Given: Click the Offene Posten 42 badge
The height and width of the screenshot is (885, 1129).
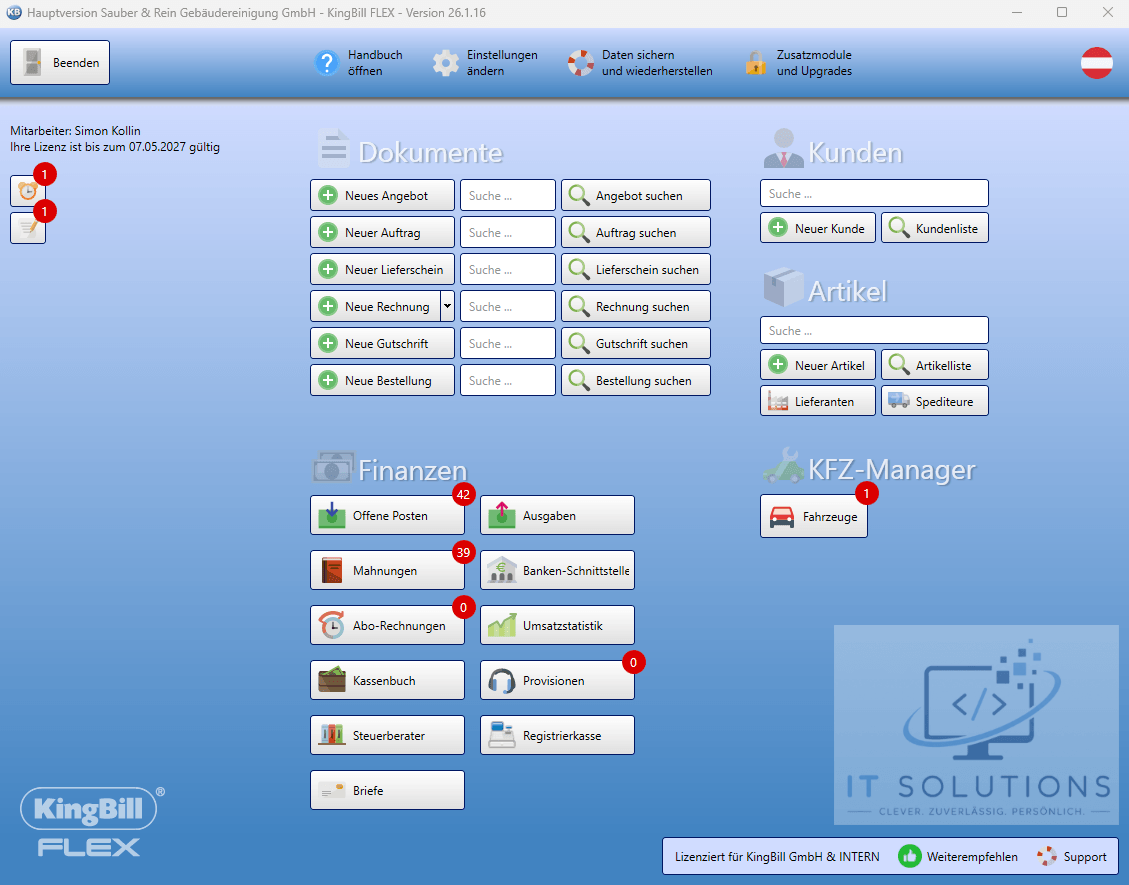Looking at the screenshot, I should [x=463, y=494].
